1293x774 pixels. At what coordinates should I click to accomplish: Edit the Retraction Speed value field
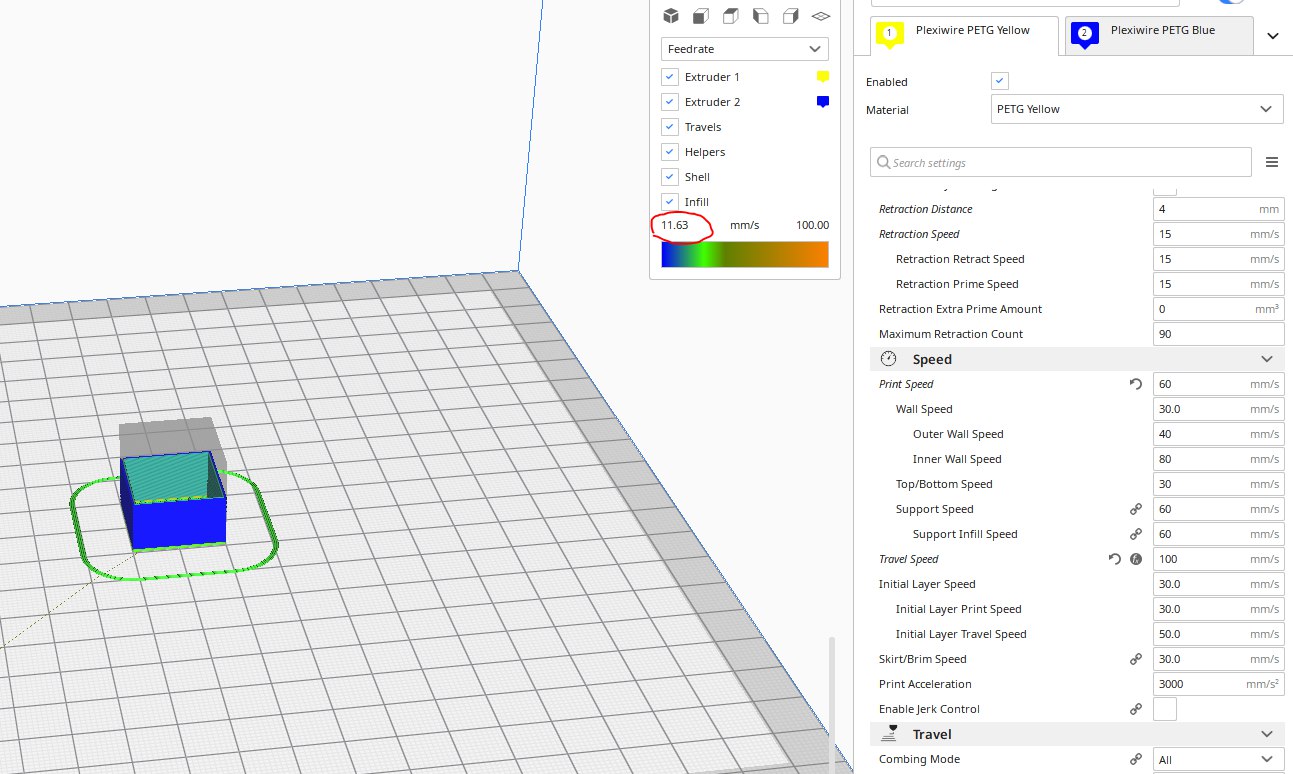tap(1219, 234)
